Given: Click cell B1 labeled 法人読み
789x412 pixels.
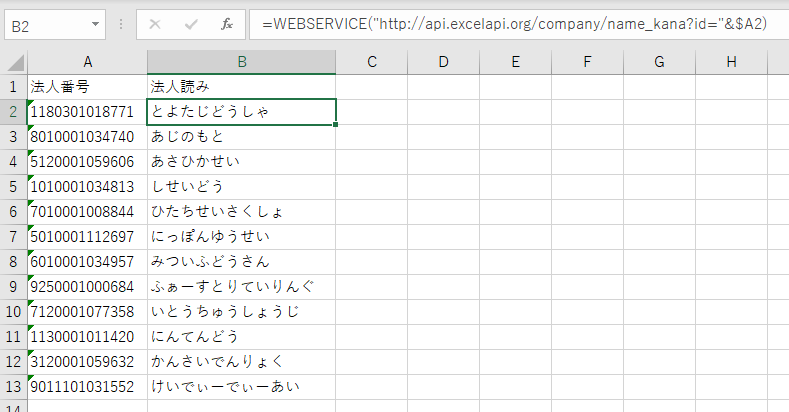Looking at the screenshot, I should pyautogui.click(x=241, y=86).
